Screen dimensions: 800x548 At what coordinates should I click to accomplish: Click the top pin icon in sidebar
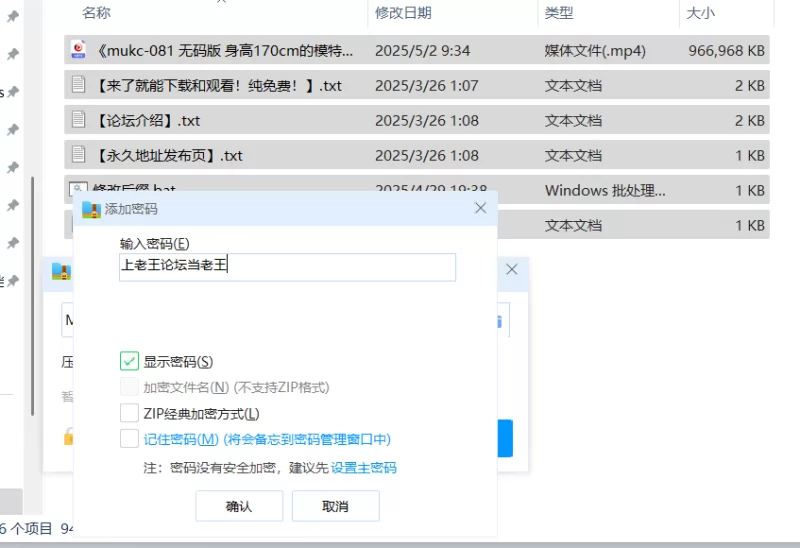tap(13, 53)
